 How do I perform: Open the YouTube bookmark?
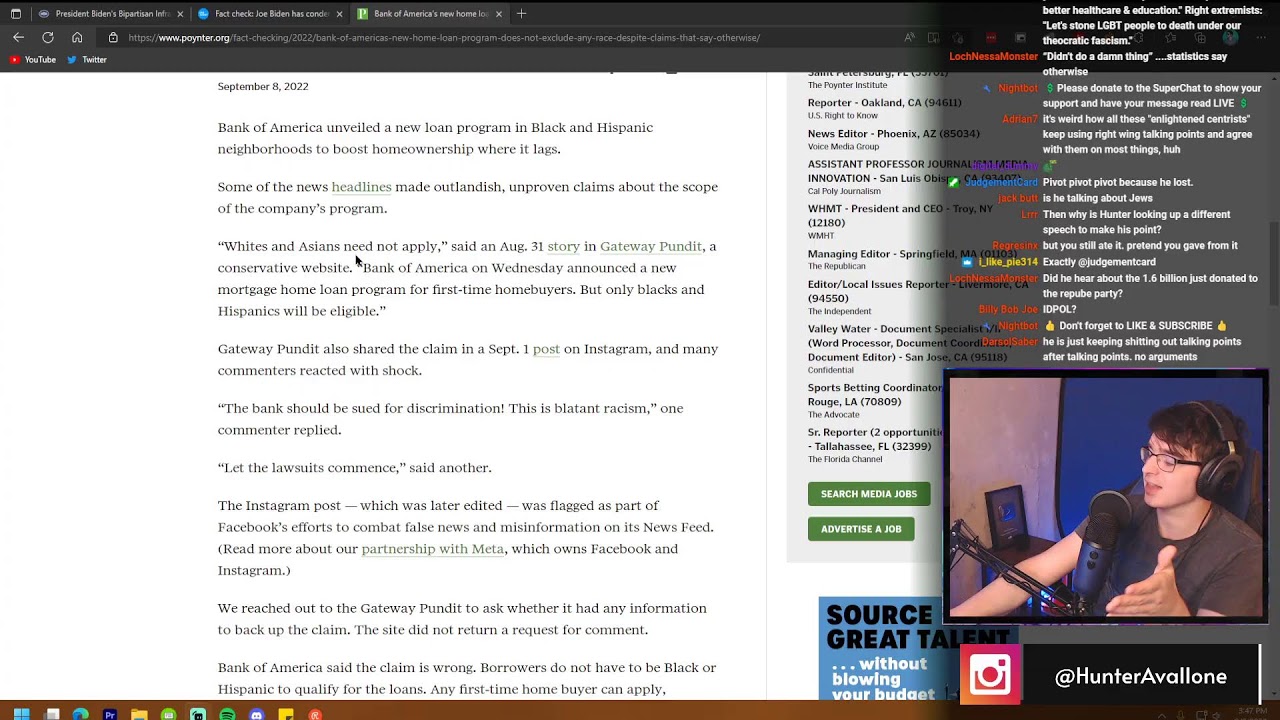point(32,60)
